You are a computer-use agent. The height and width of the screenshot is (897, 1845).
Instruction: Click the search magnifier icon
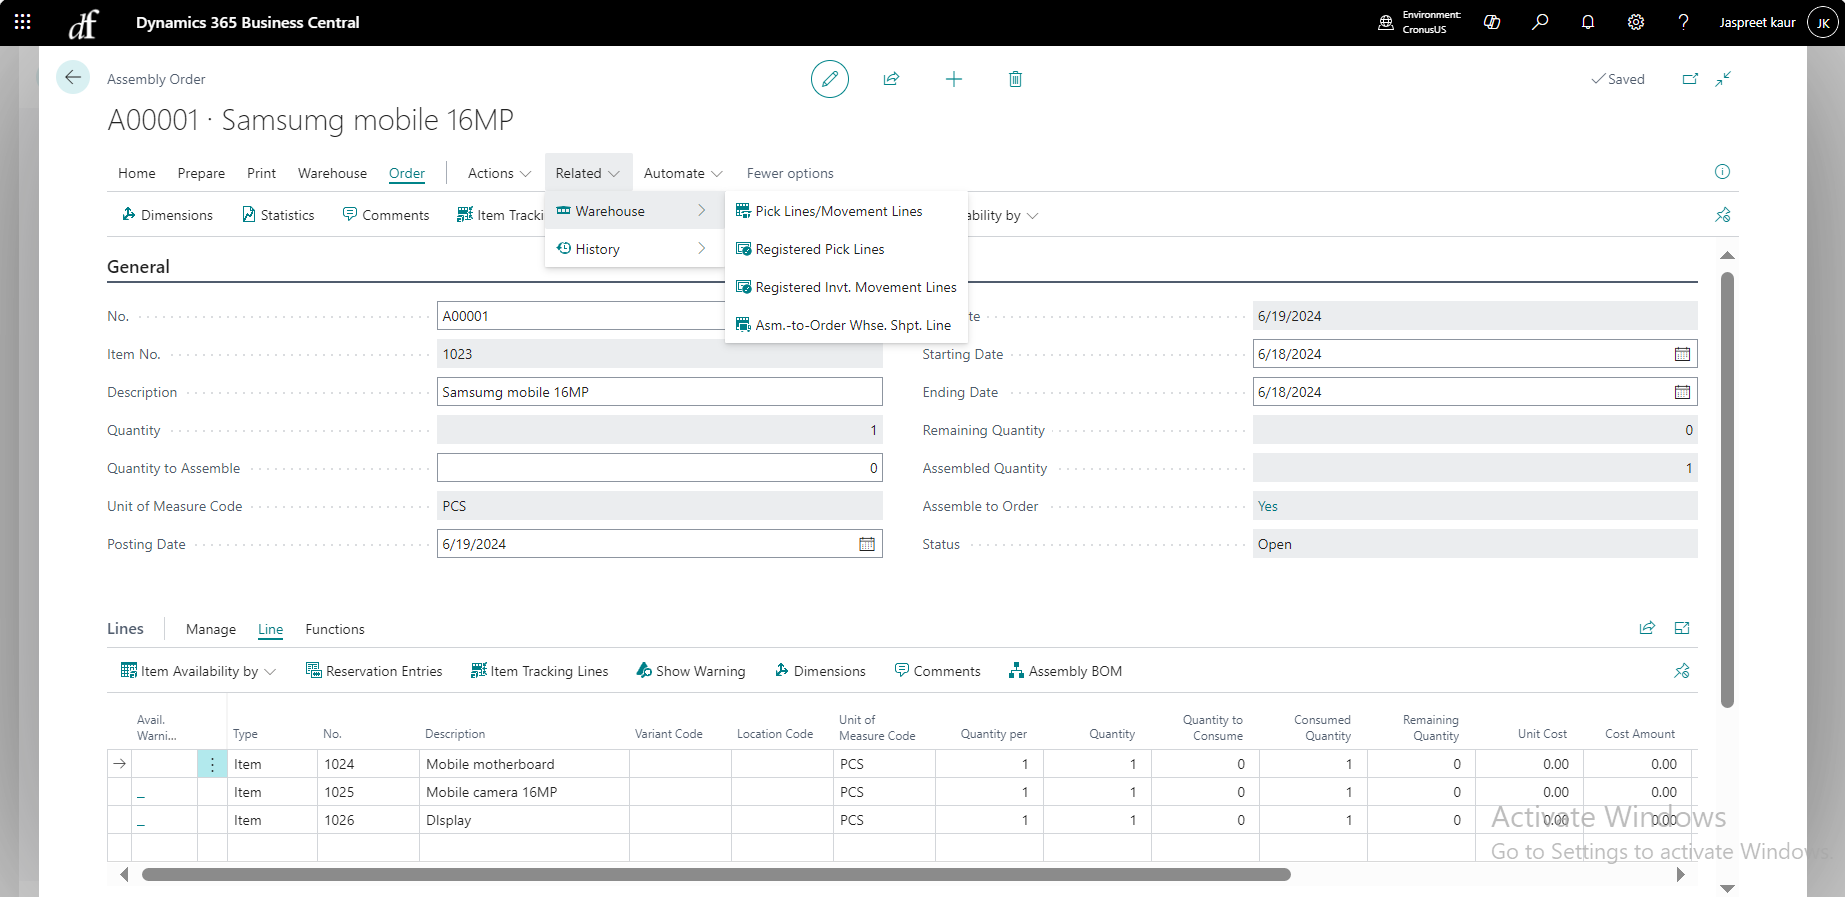tap(1540, 22)
